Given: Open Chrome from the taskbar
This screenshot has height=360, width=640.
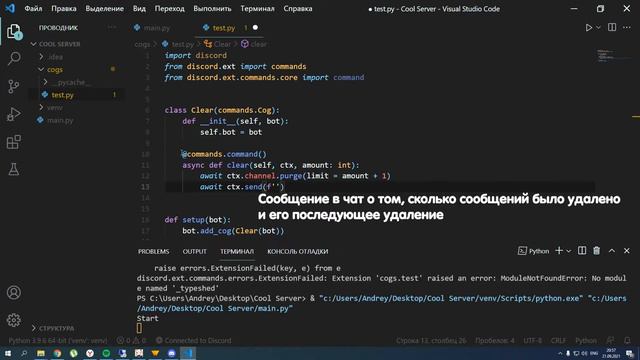Looking at the screenshot, I should (x=57, y=353).
